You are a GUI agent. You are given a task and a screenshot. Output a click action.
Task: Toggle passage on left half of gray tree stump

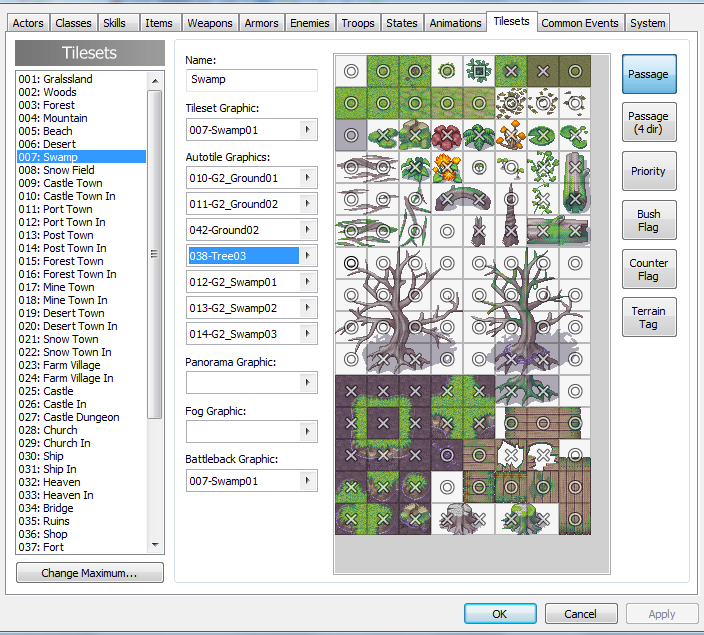coord(447,519)
